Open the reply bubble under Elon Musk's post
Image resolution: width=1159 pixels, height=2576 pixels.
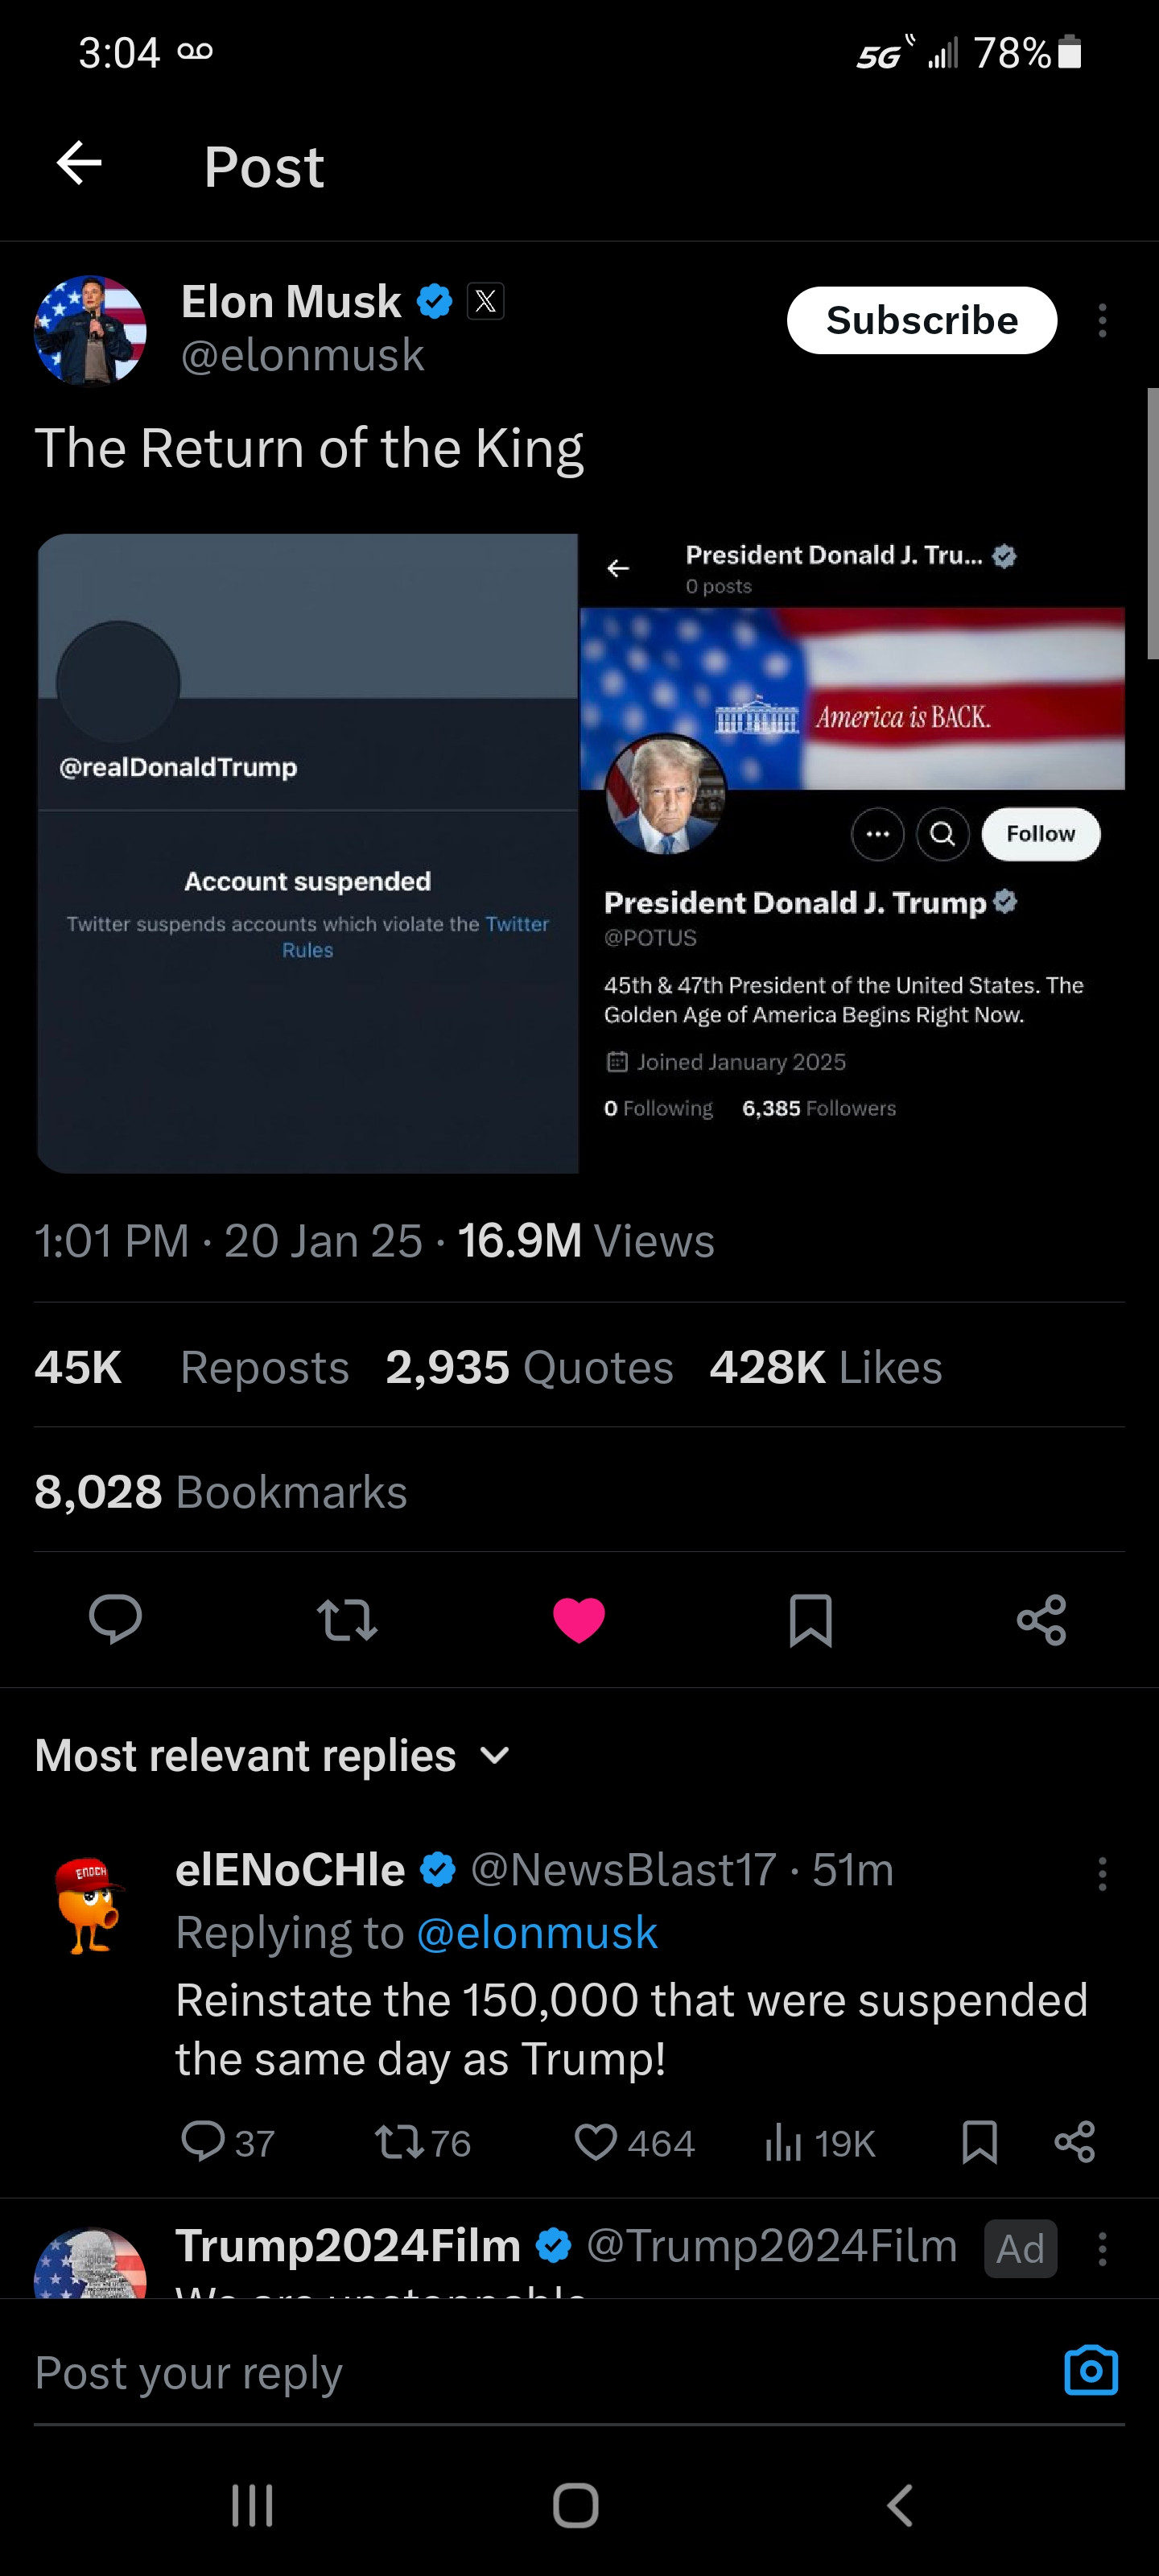click(115, 1619)
